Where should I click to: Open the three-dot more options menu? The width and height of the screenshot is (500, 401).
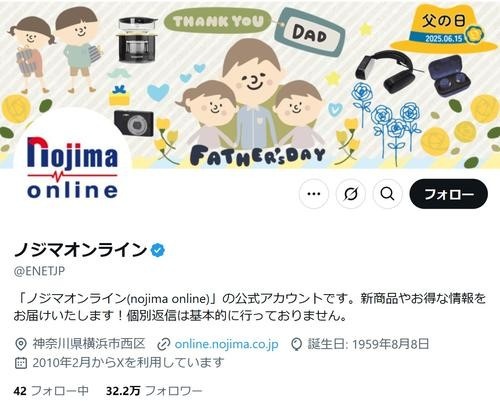click(314, 194)
